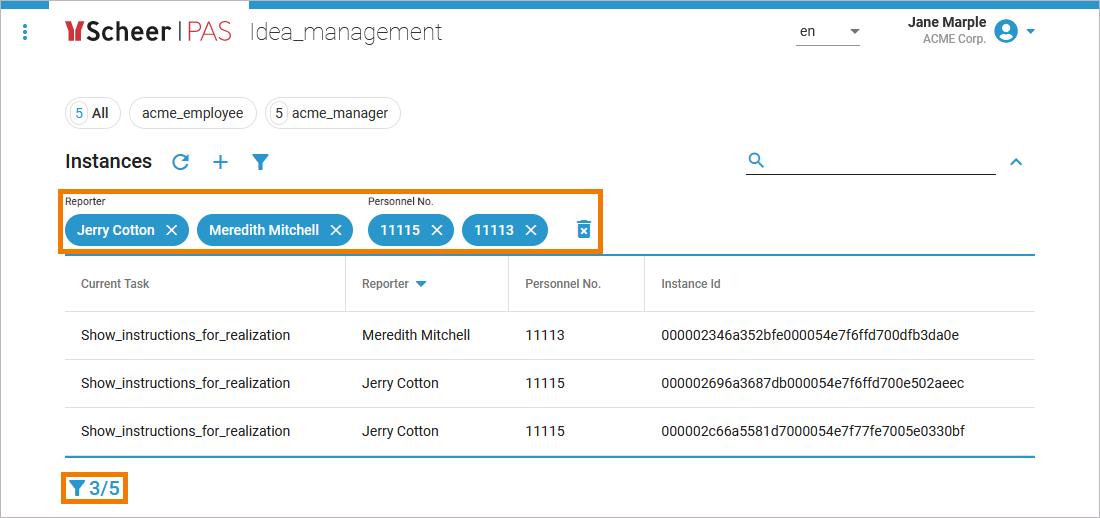Open the language dropdown showing en
This screenshot has height=518, width=1100.
pyautogui.click(x=829, y=32)
